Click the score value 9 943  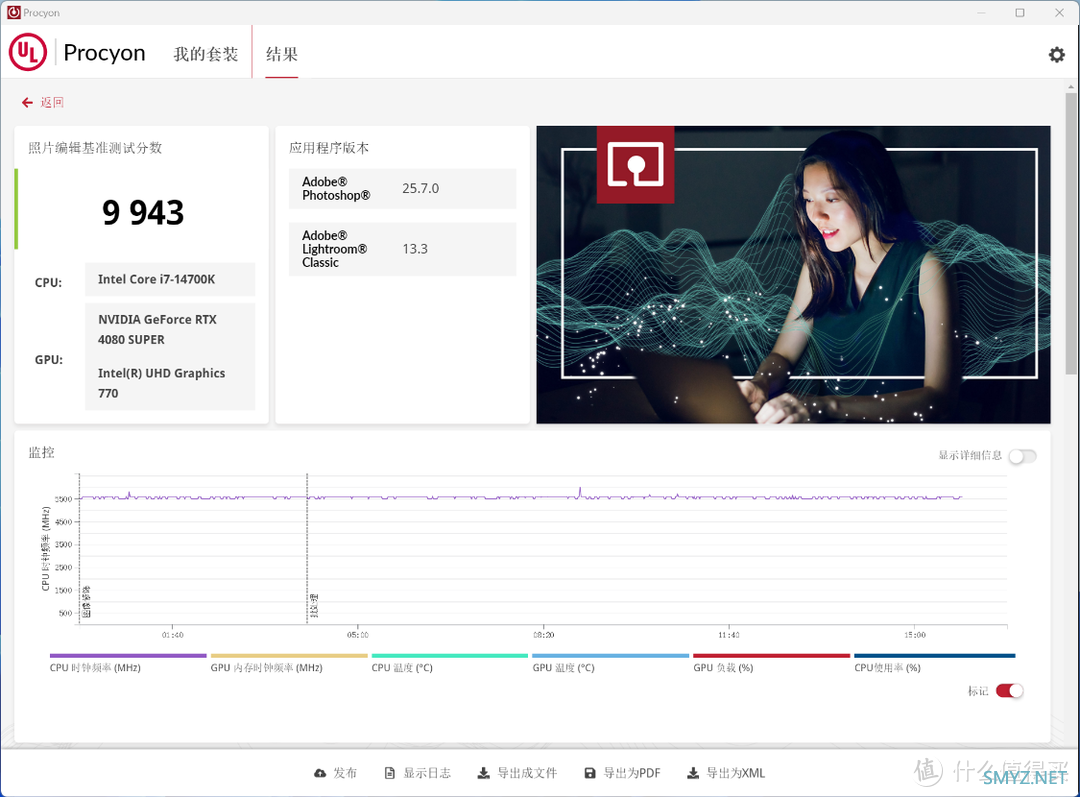tap(143, 212)
